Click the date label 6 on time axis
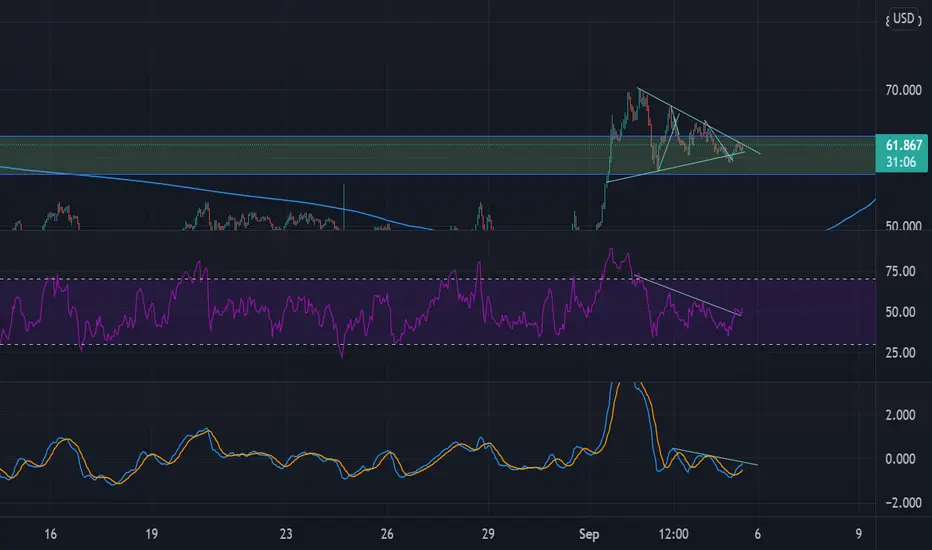The width and height of the screenshot is (932, 550). [757, 534]
